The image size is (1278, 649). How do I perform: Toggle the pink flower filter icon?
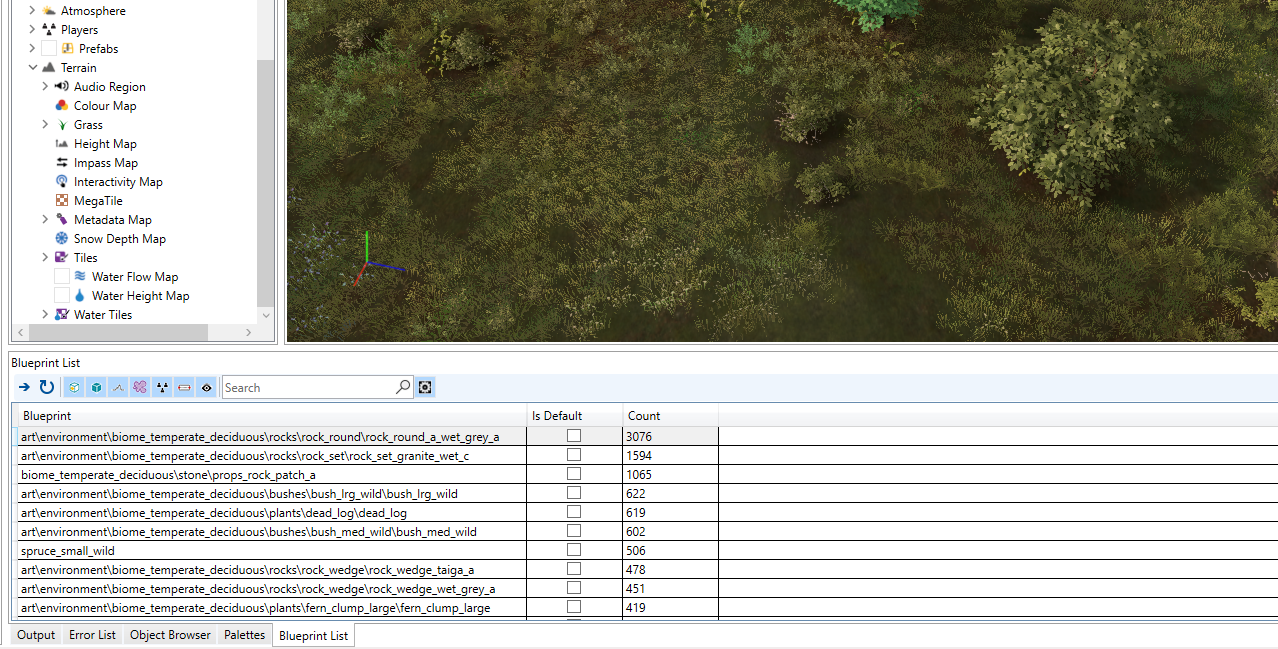coord(140,387)
